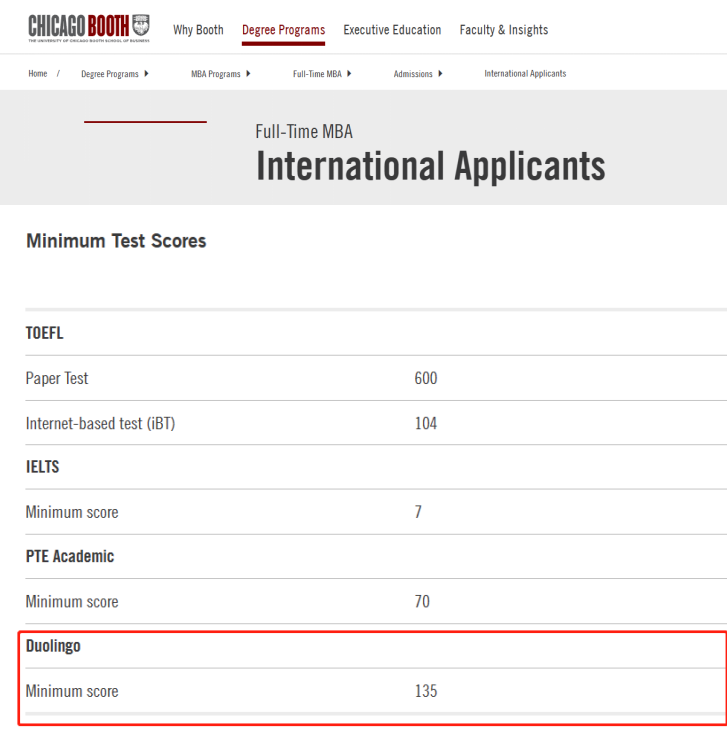Viewport: 727px width, 729px height.
Task: Select the Duolingo Minimum score label
Action: click(x=72, y=691)
